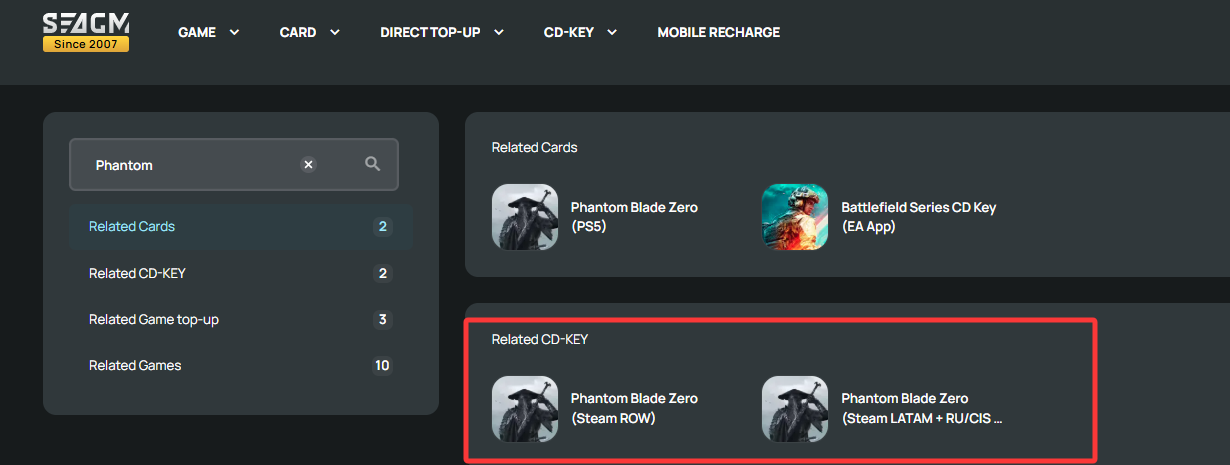Screen dimensions: 1230x465
Task: Run search with magnifier icon
Action: point(373,164)
